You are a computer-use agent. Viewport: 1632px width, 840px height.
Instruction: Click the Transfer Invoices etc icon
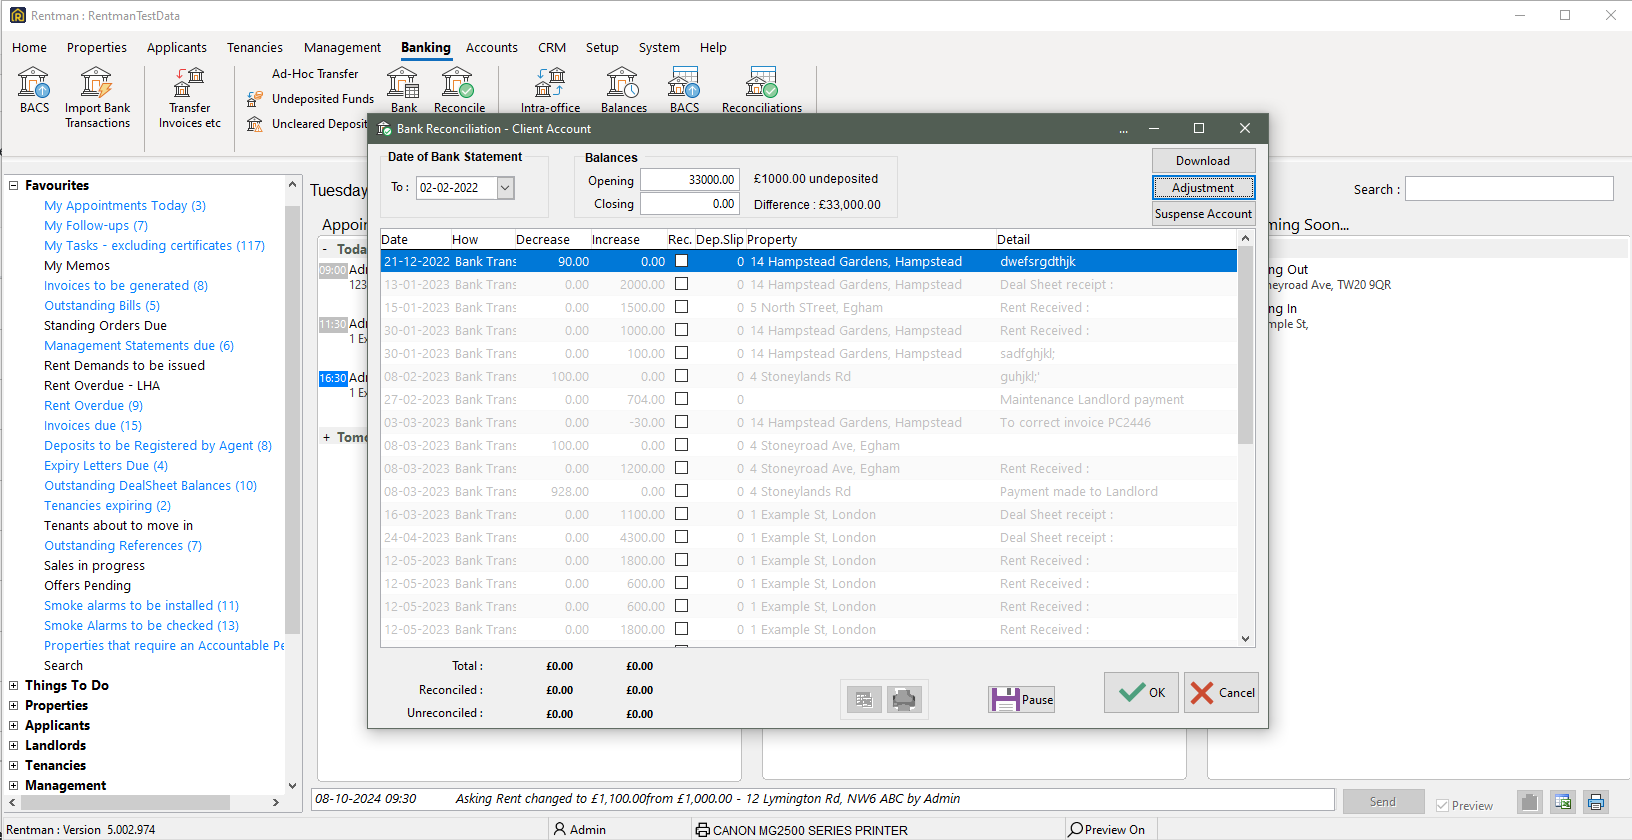click(x=189, y=97)
